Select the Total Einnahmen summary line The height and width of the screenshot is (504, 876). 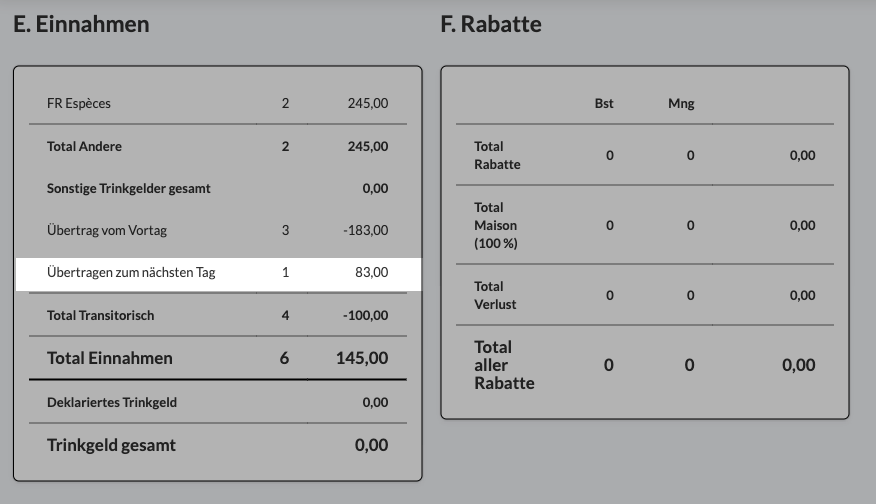pyautogui.click(x=218, y=358)
